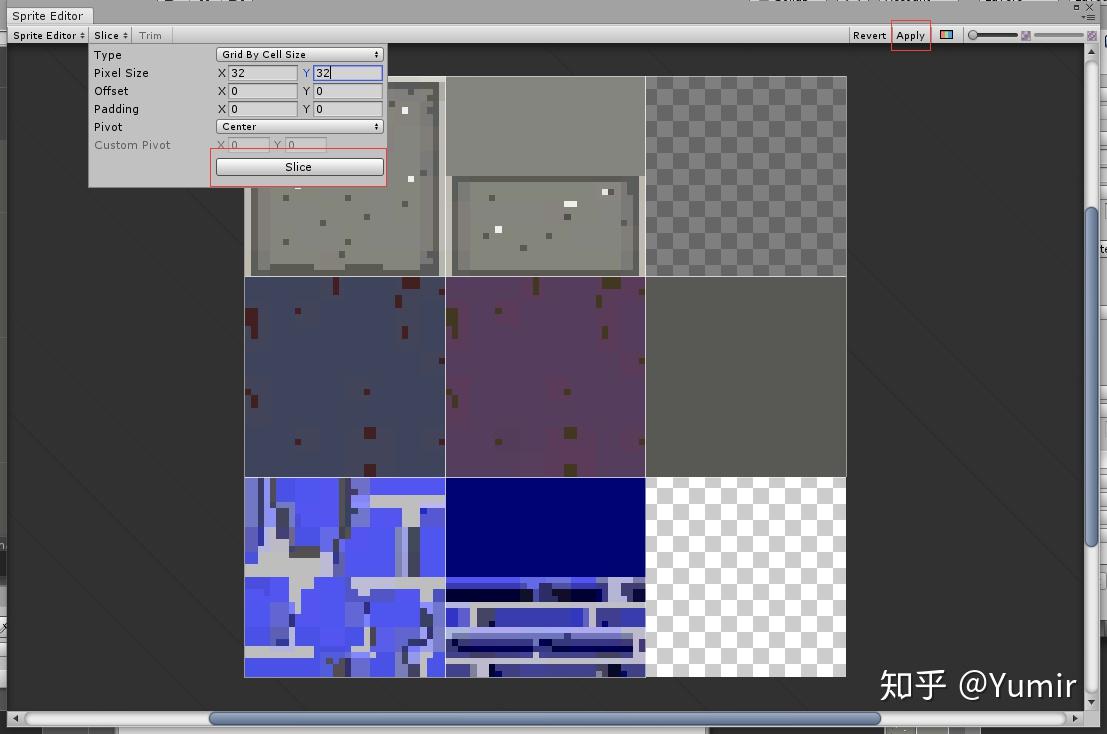The image size is (1107, 734).
Task: Select the white checkered empty tile
Action: click(x=746, y=577)
